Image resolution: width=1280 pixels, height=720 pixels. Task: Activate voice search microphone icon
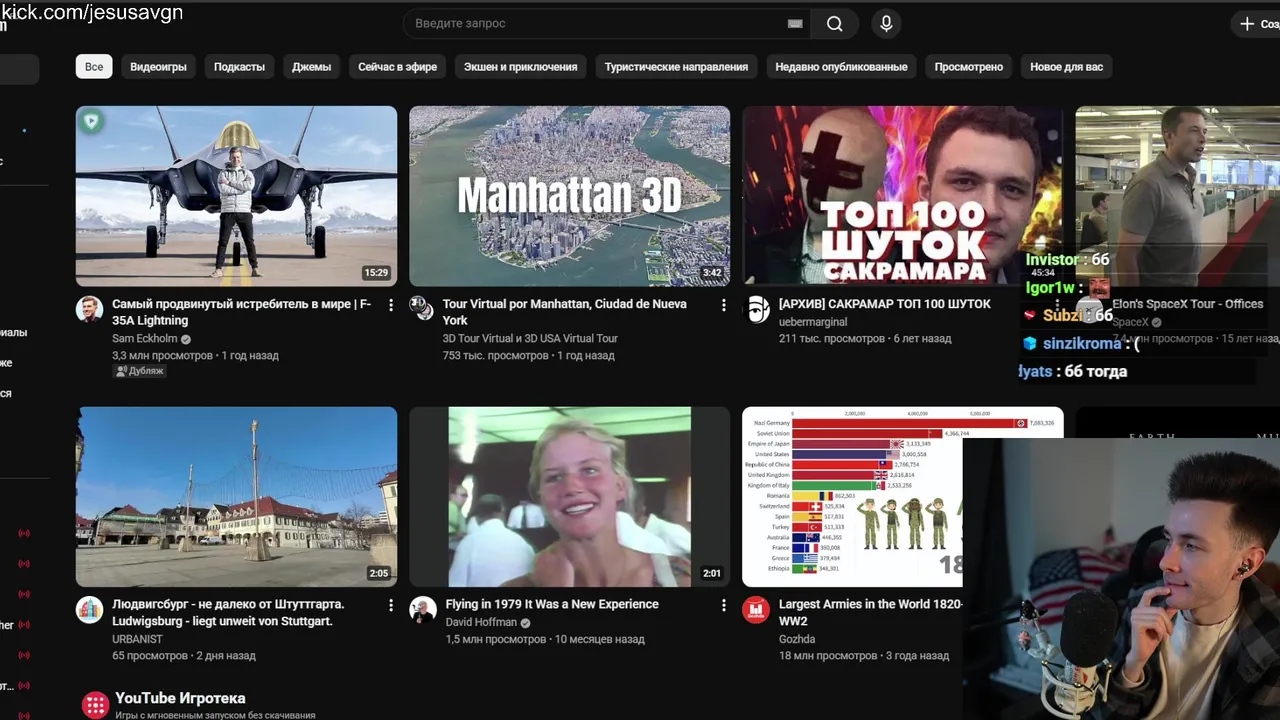[886, 24]
